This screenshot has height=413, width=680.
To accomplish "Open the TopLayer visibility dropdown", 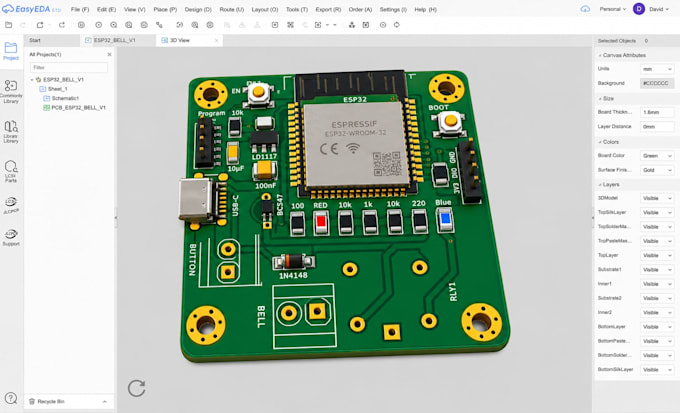I will tap(657, 256).
